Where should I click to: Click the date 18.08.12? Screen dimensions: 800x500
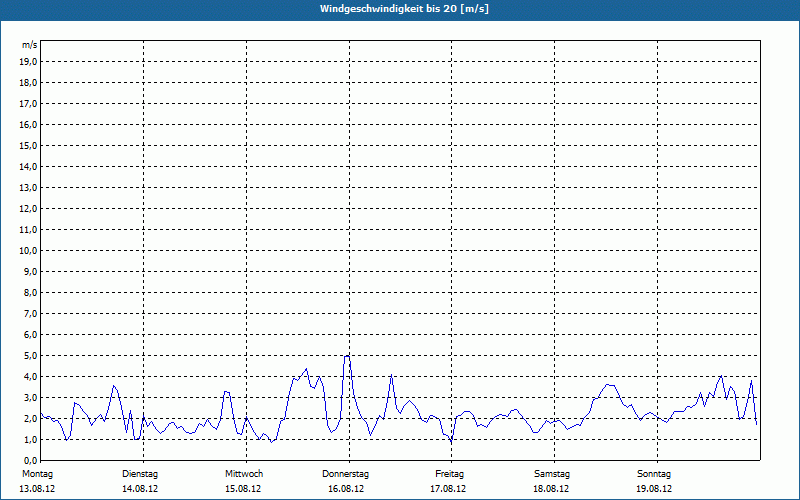[x=551, y=489]
